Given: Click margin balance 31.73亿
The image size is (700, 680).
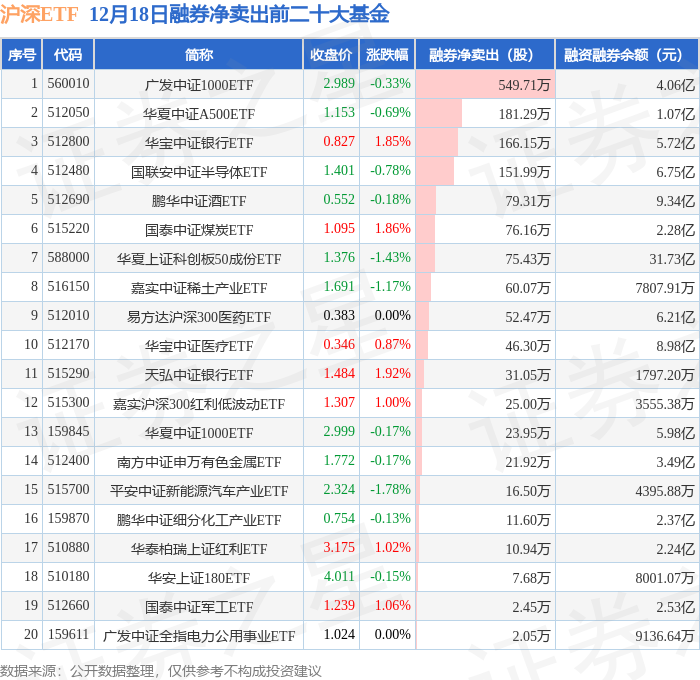Looking at the screenshot, I should (x=672, y=259).
